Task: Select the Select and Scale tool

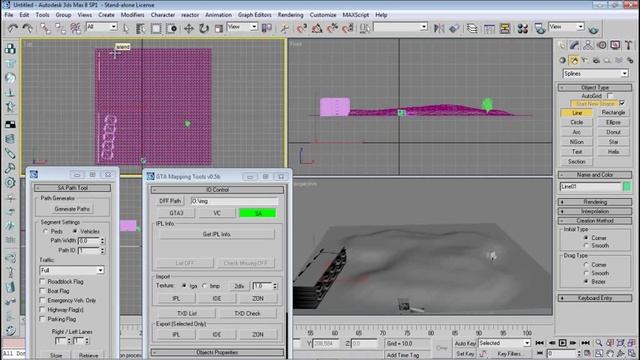Action: click(x=219, y=28)
